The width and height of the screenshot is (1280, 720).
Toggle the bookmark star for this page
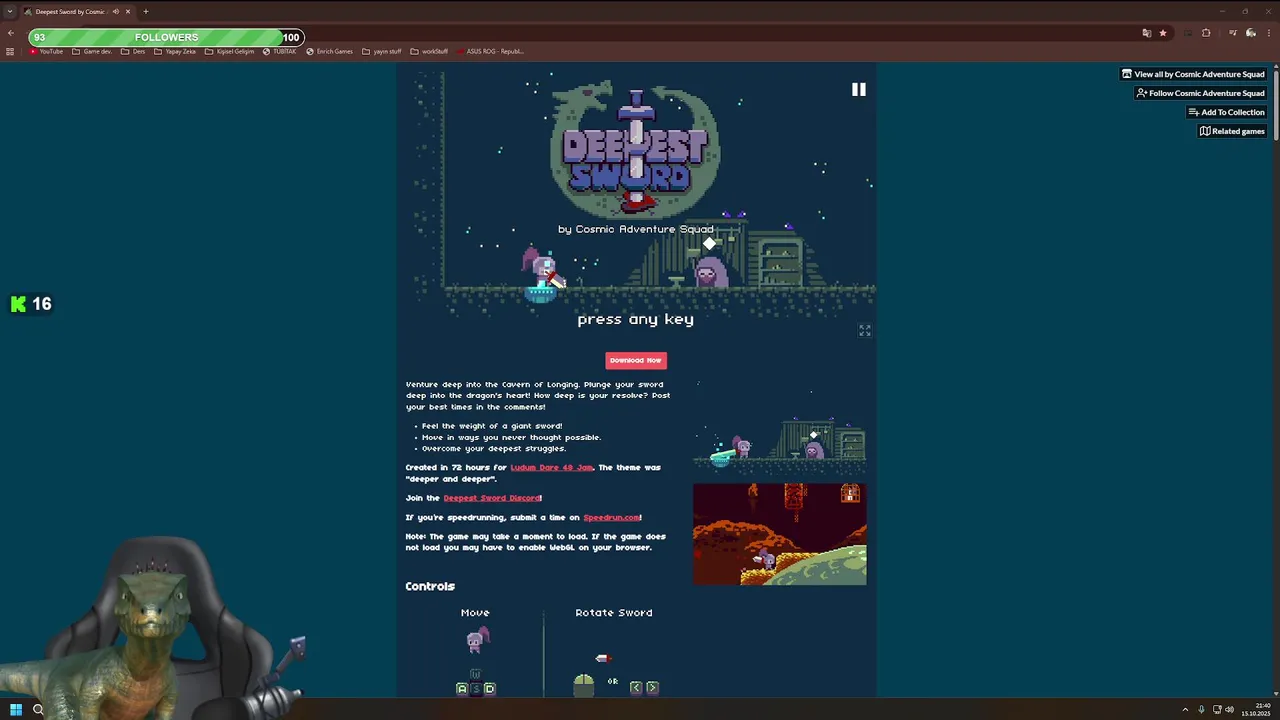click(1162, 33)
